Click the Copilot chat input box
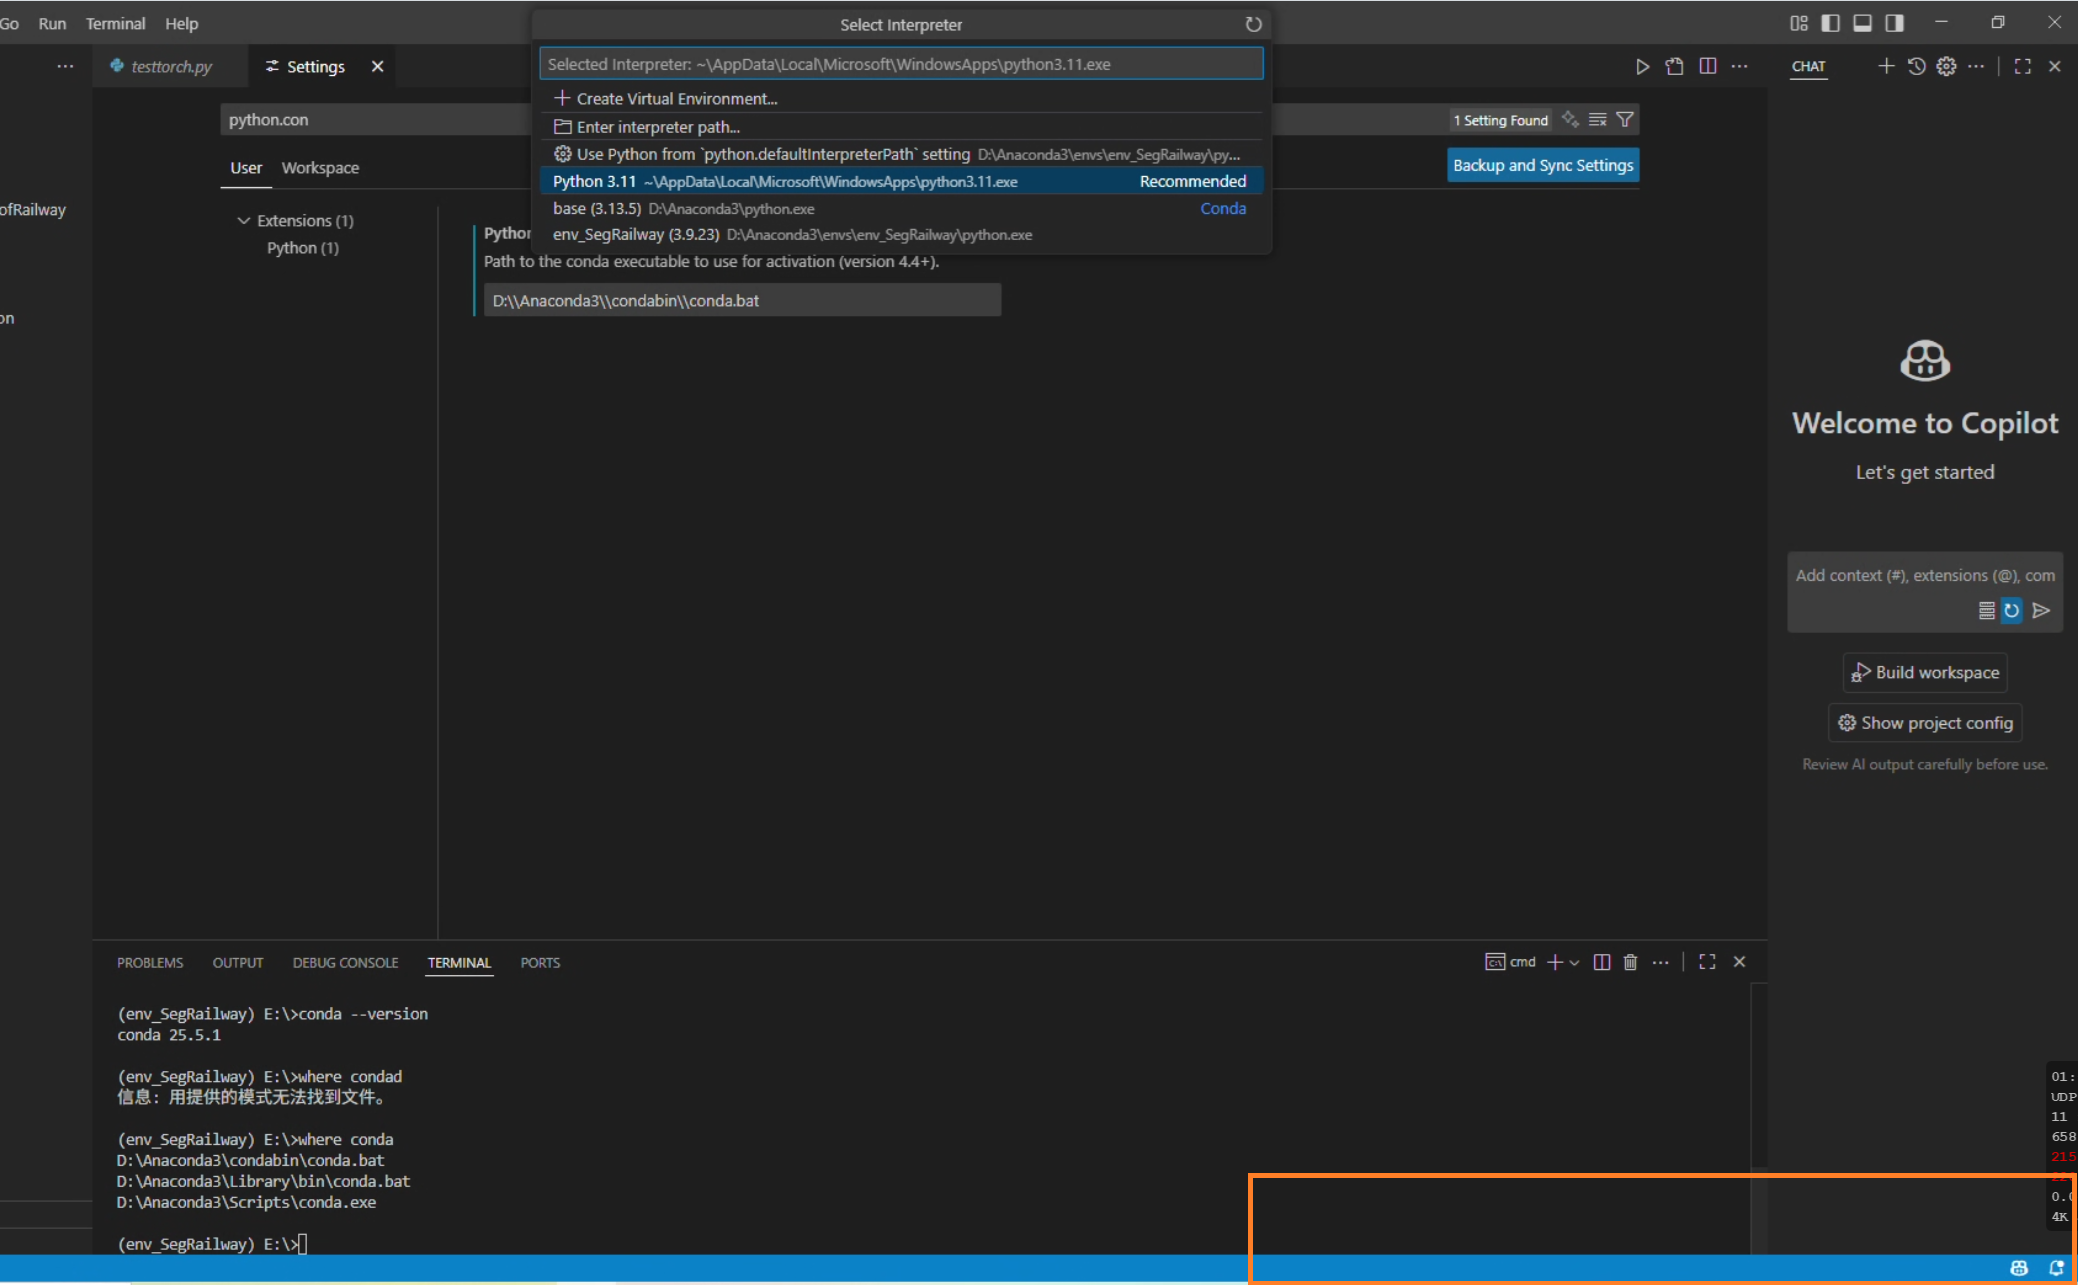This screenshot has height=1285, width=2078. point(1924,576)
